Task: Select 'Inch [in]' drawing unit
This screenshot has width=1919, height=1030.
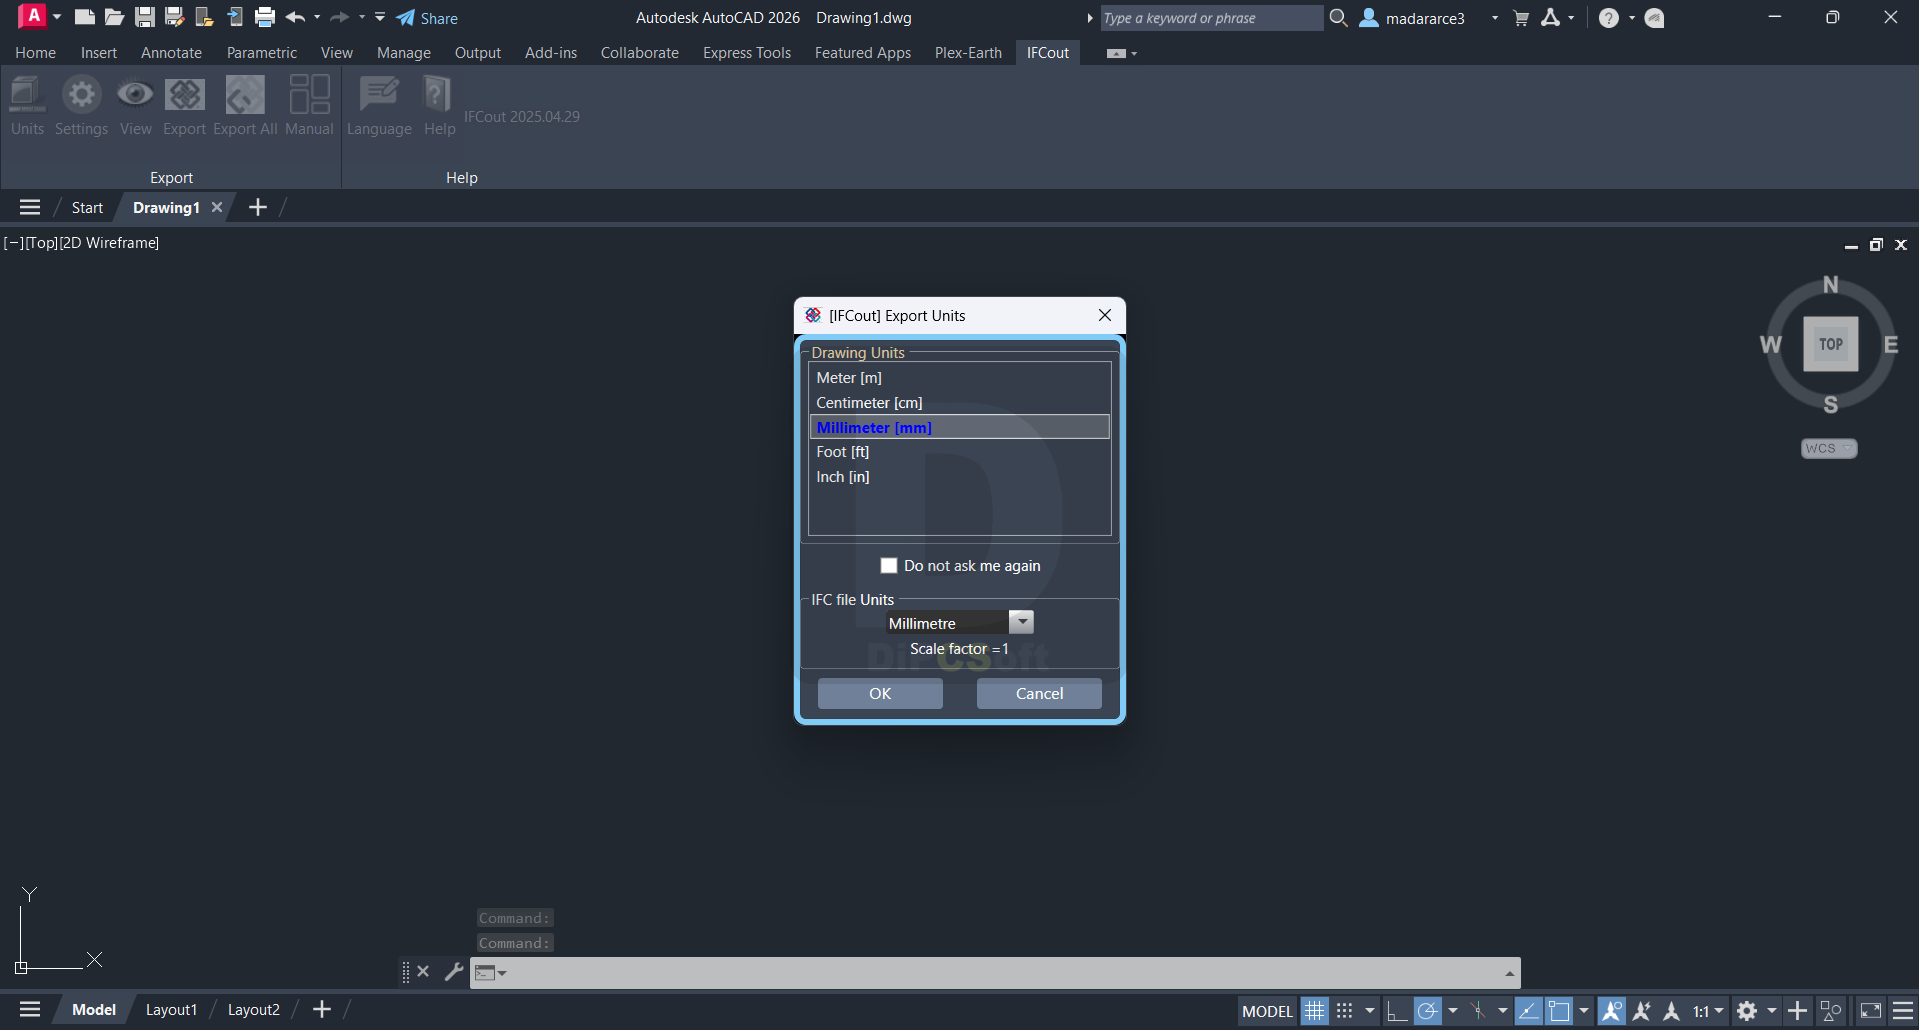Action: click(x=959, y=477)
